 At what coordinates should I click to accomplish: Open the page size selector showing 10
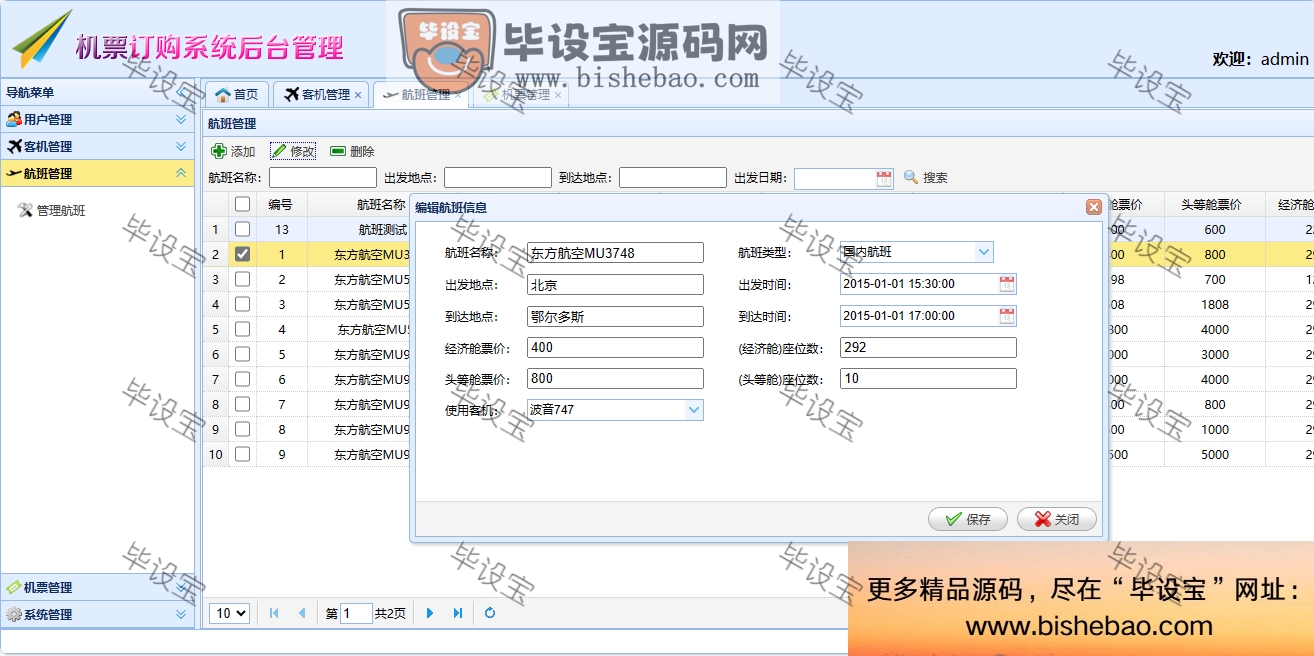tap(229, 613)
